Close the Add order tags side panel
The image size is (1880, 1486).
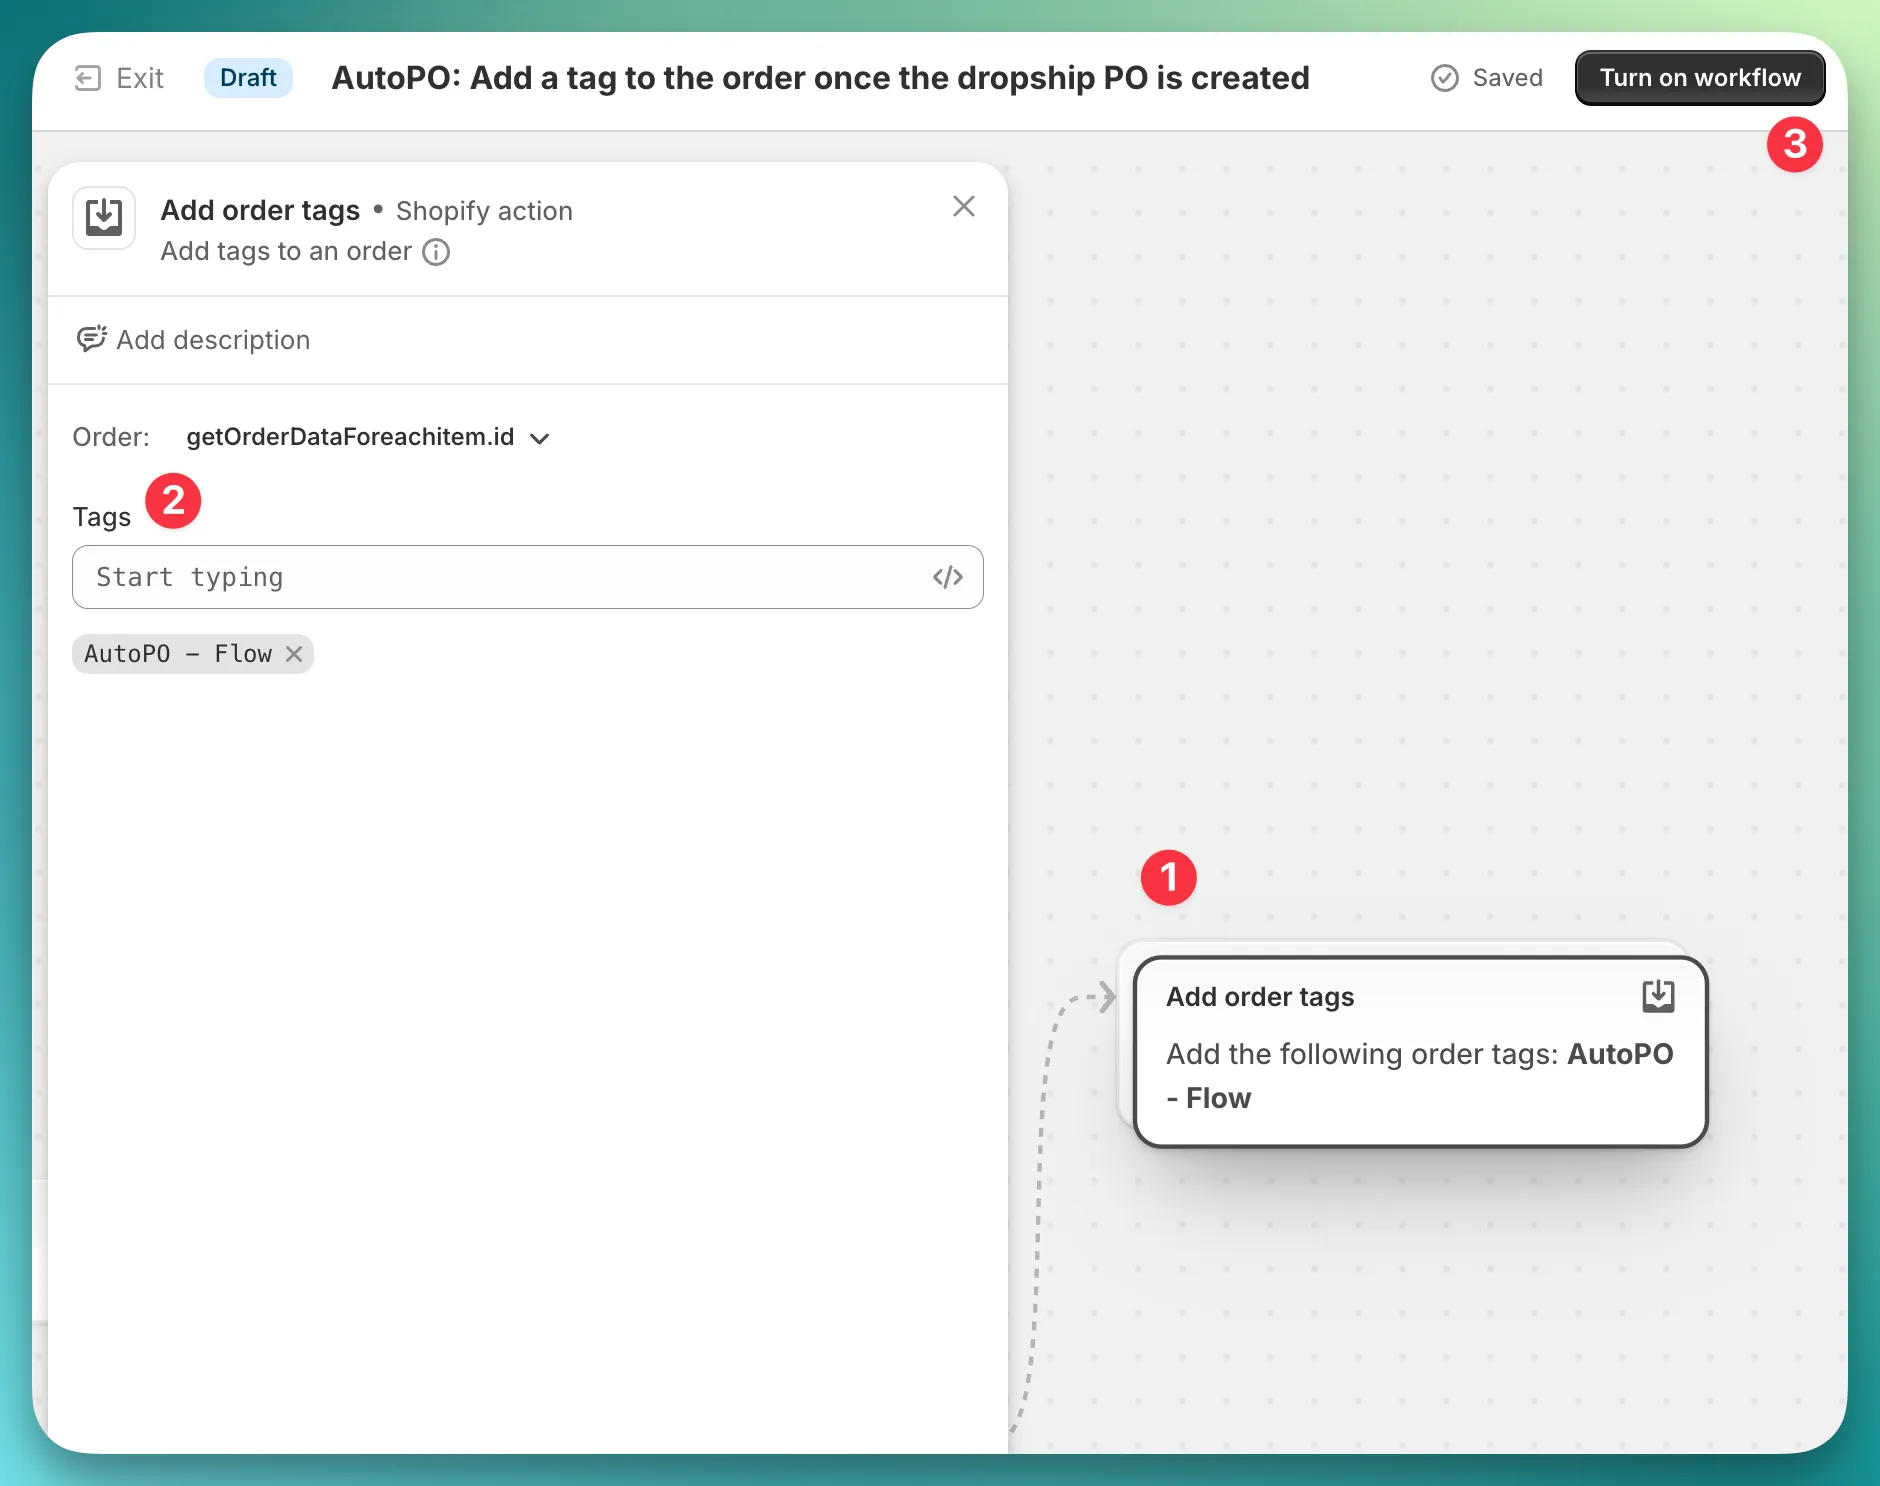click(x=963, y=206)
